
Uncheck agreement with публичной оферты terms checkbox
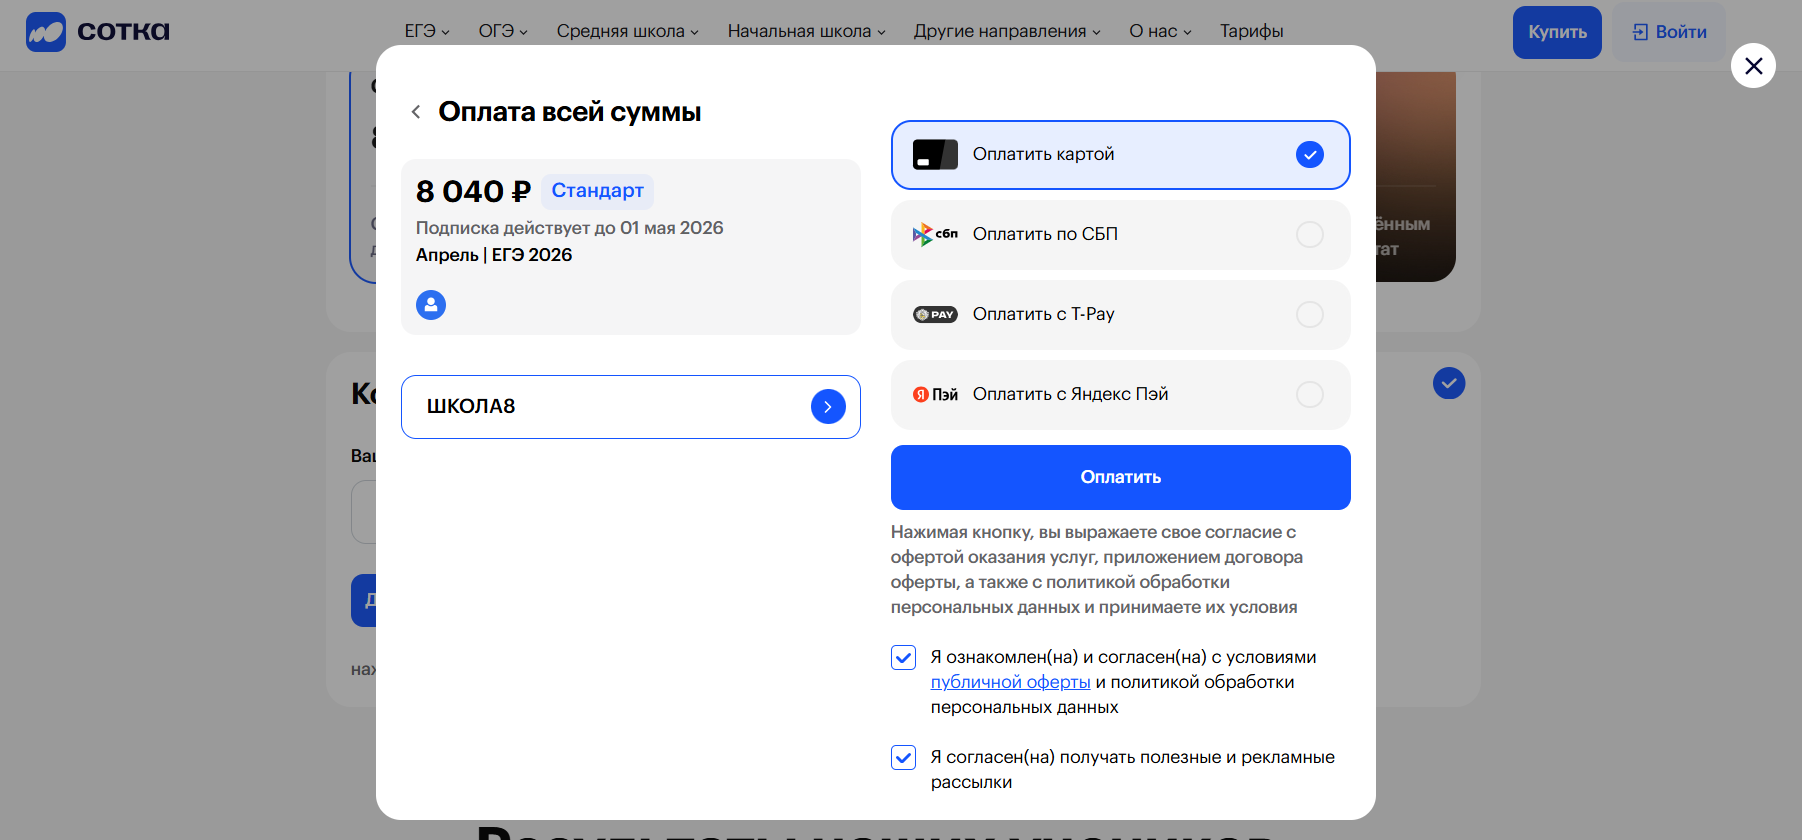pyautogui.click(x=903, y=657)
